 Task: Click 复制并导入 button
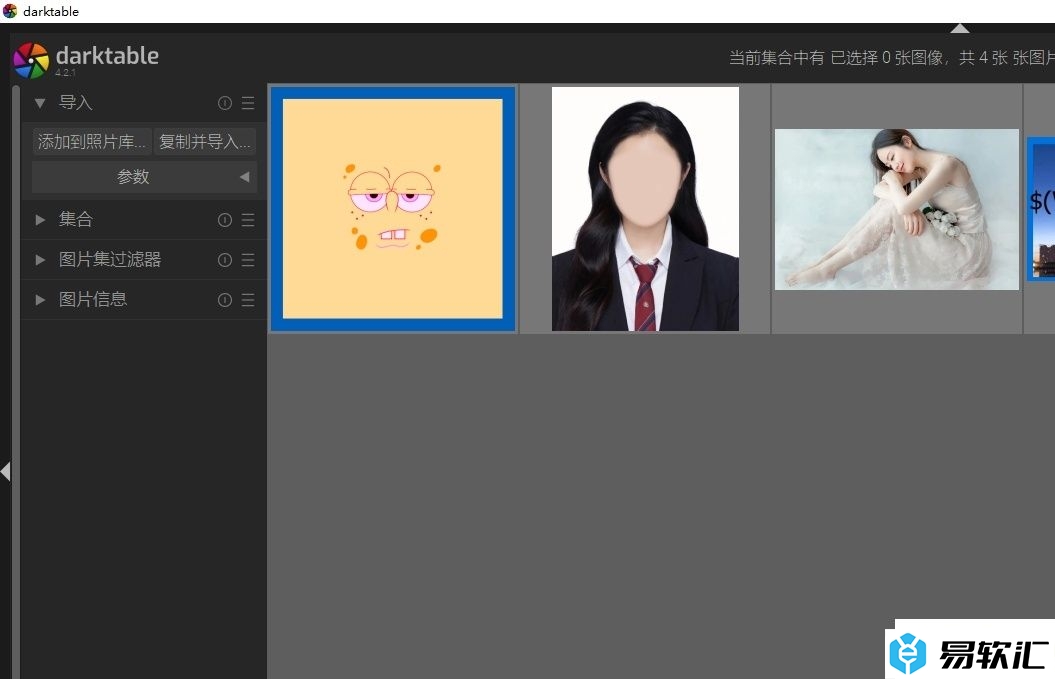pyautogui.click(x=205, y=141)
